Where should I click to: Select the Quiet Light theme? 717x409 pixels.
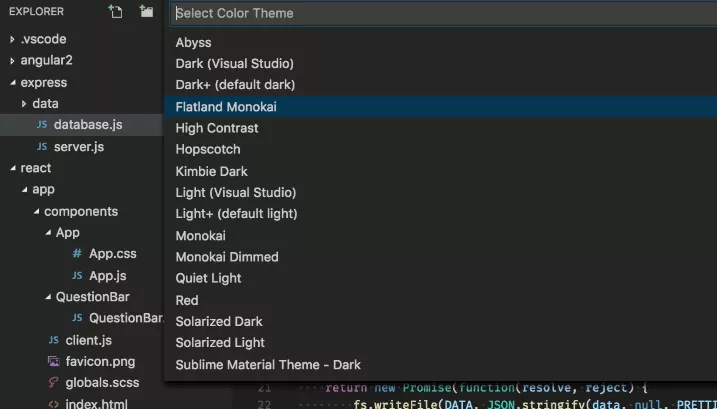point(440,278)
